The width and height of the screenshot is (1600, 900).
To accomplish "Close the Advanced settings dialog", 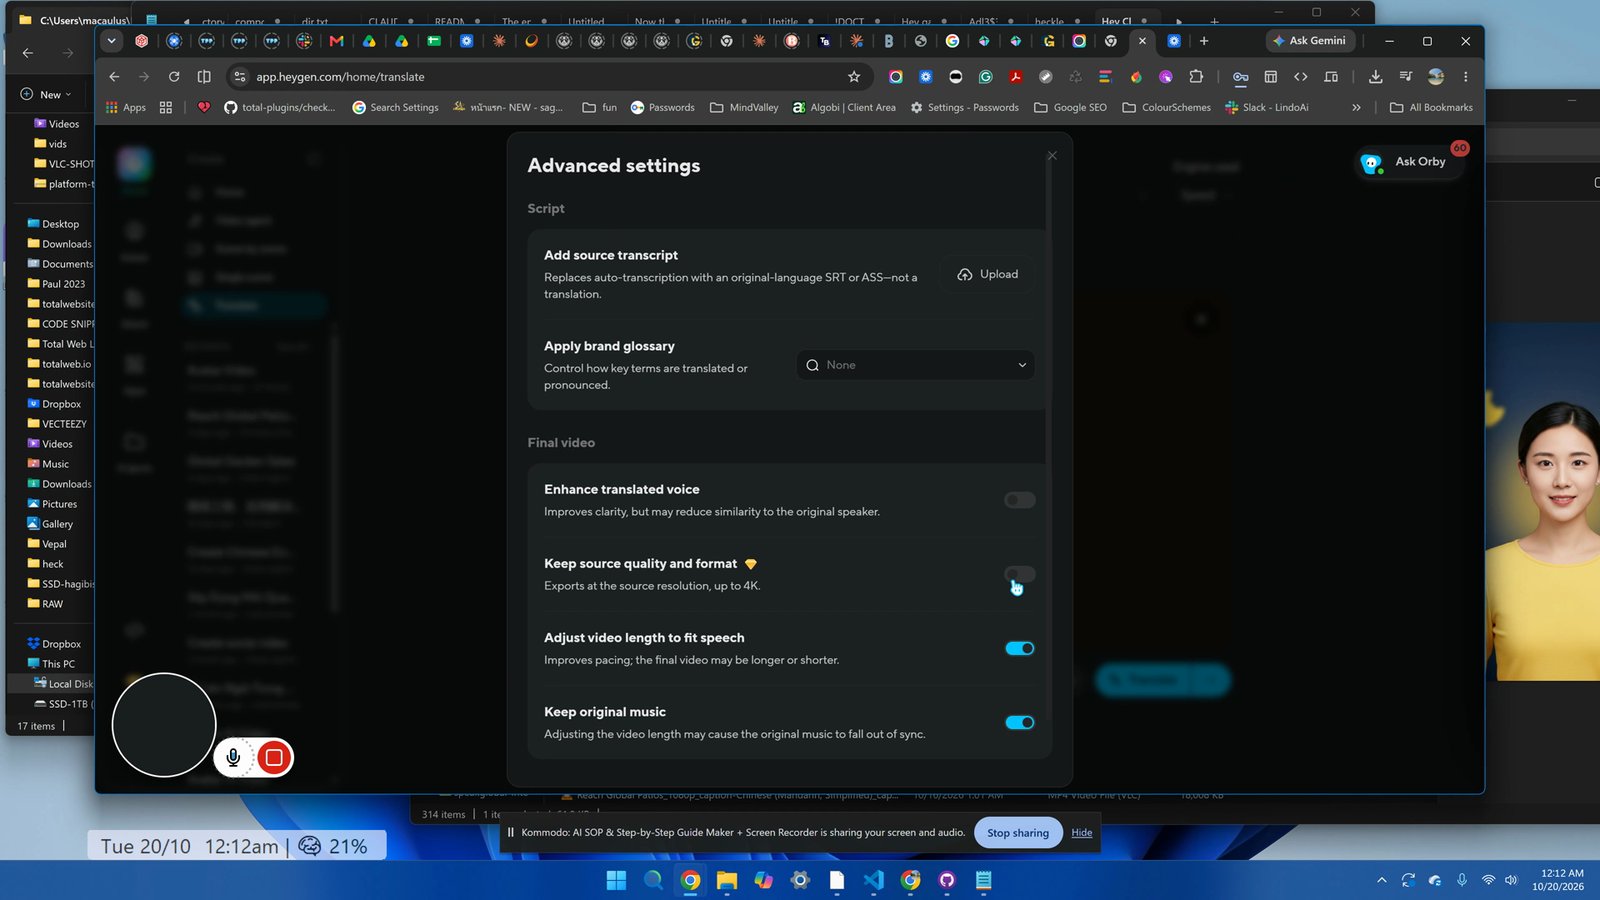I will coord(1052,156).
